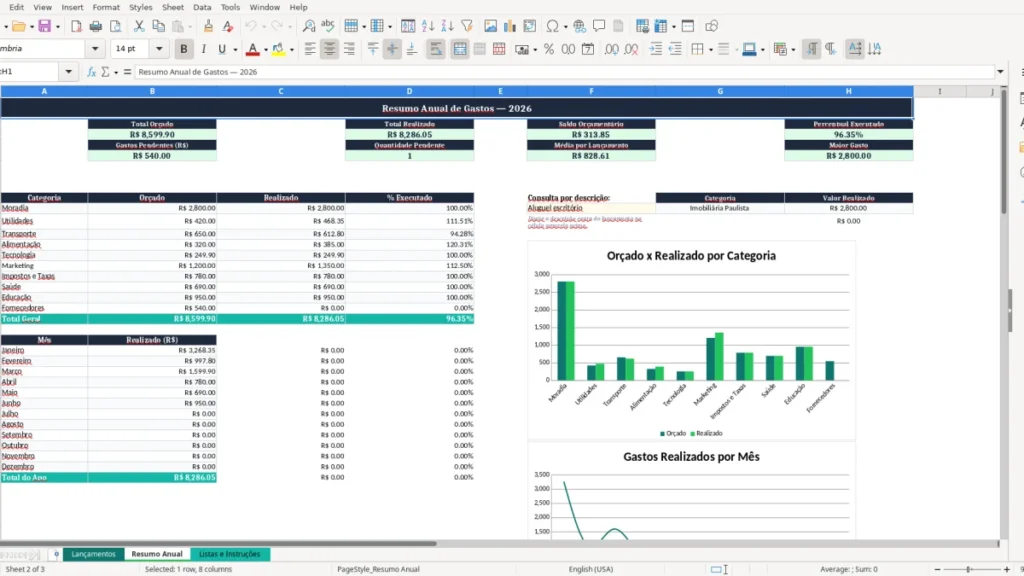Clear direct formatting icon
The image size is (1024, 576).
point(227,26)
